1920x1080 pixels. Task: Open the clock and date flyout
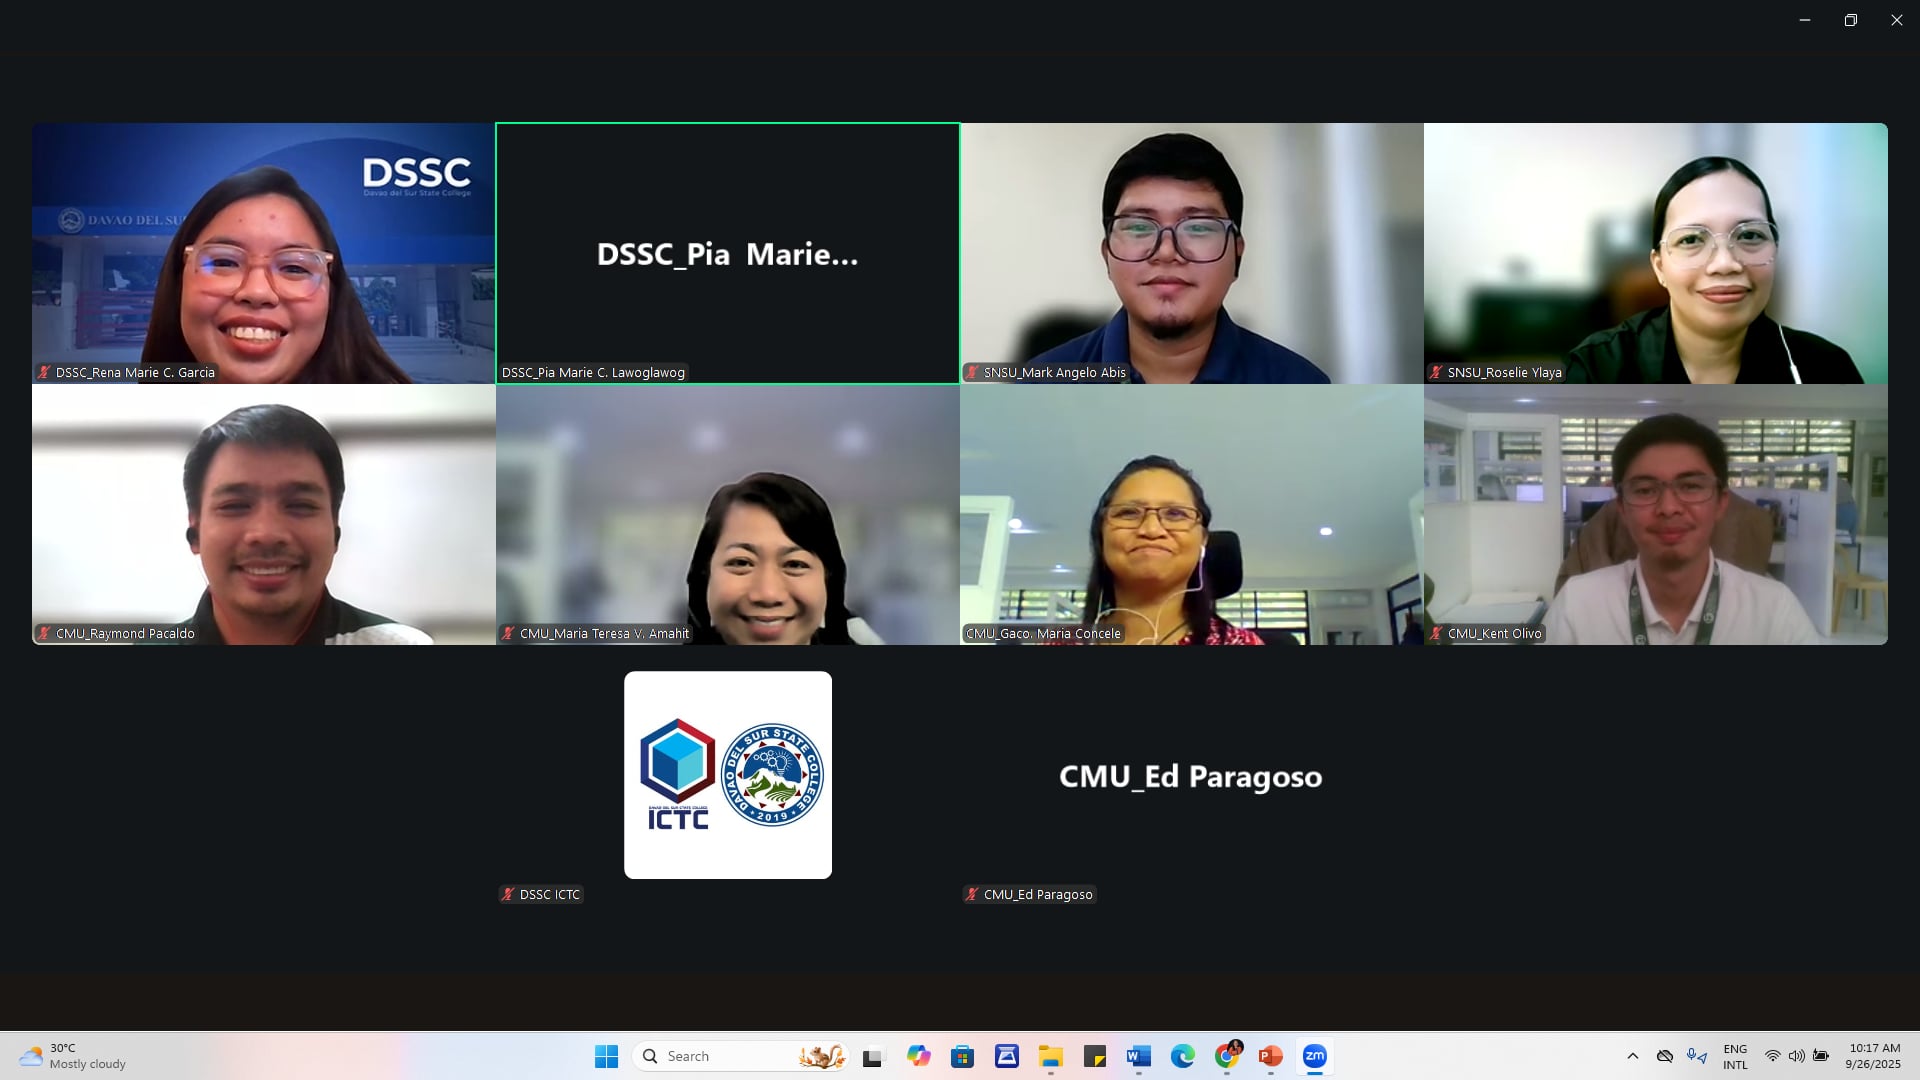point(1873,1056)
